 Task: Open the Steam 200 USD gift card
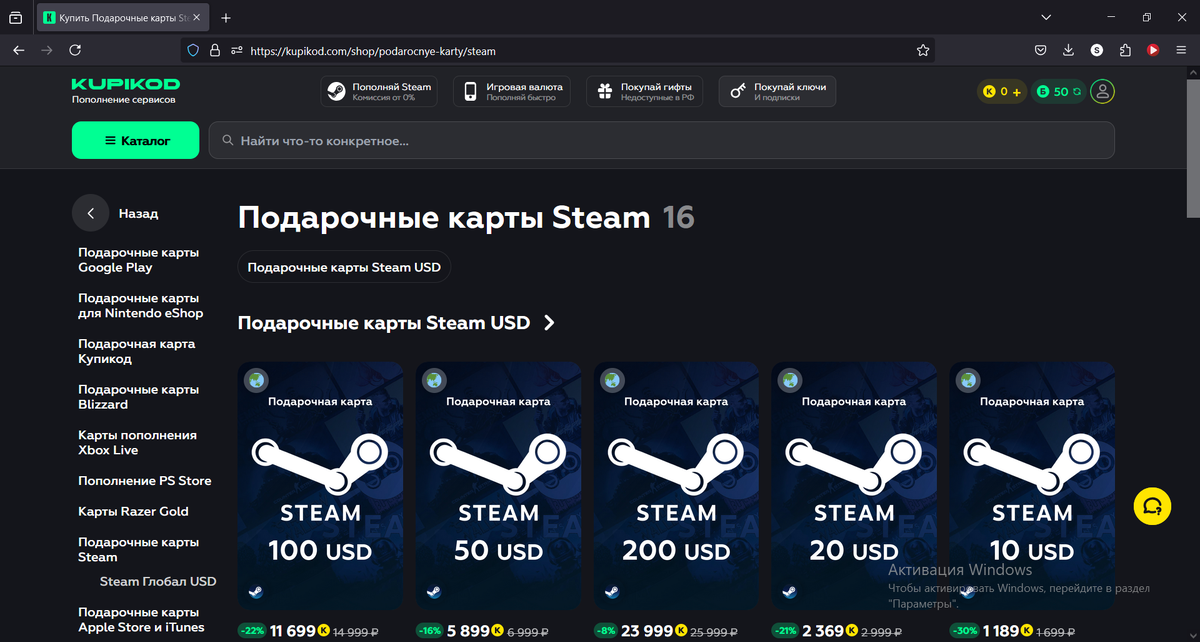[x=676, y=486]
